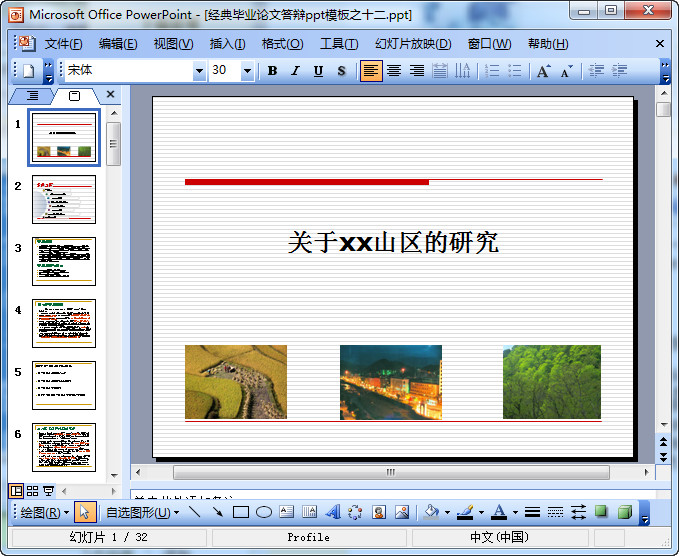Align text left
This screenshot has height=556, width=679.
click(x=371, y=71)
